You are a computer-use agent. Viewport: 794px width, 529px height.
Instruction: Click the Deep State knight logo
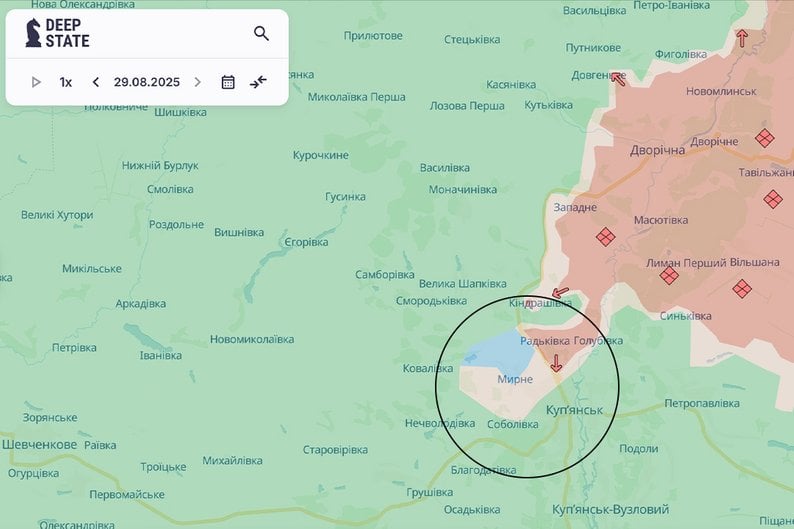(x=33, y=33)
